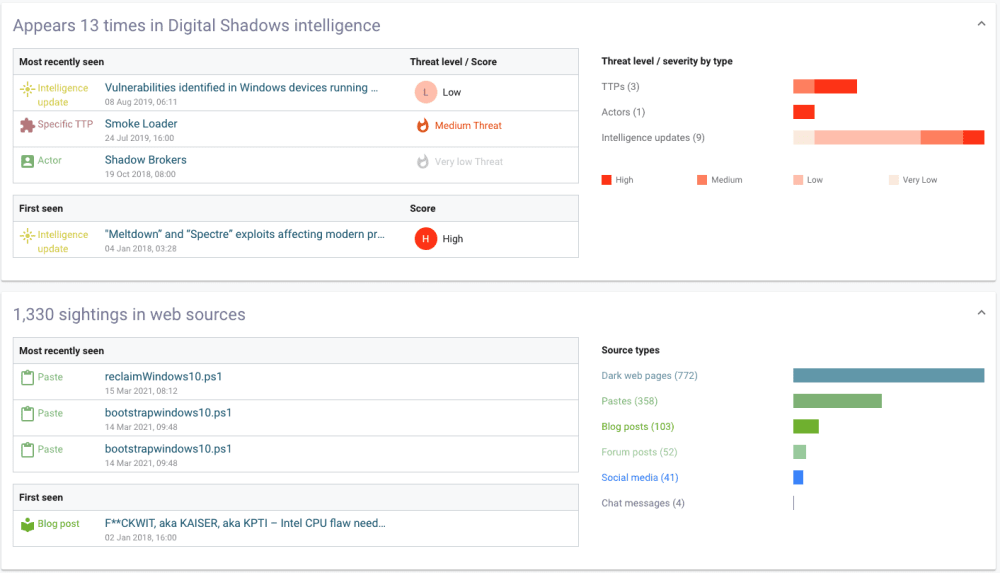Click the Very Low legend color swatch
The width and height of the screenshot is (1000, 573).
893,180
